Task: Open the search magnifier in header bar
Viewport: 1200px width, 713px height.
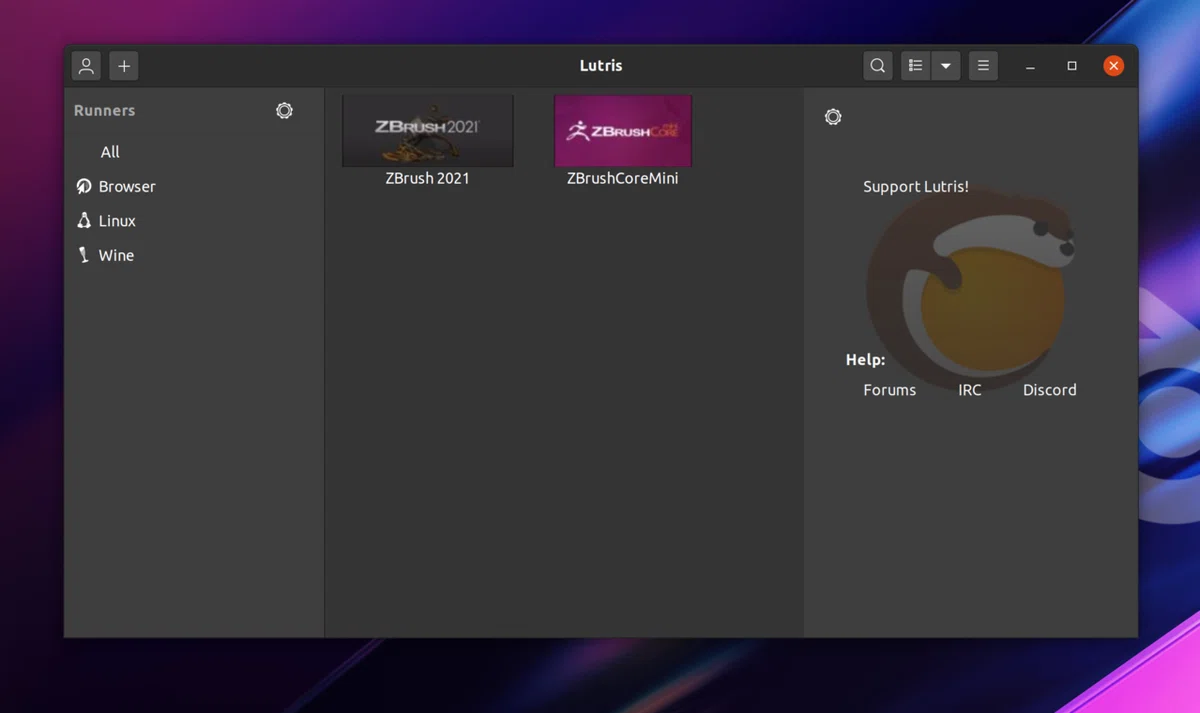Action: (877, 66)
